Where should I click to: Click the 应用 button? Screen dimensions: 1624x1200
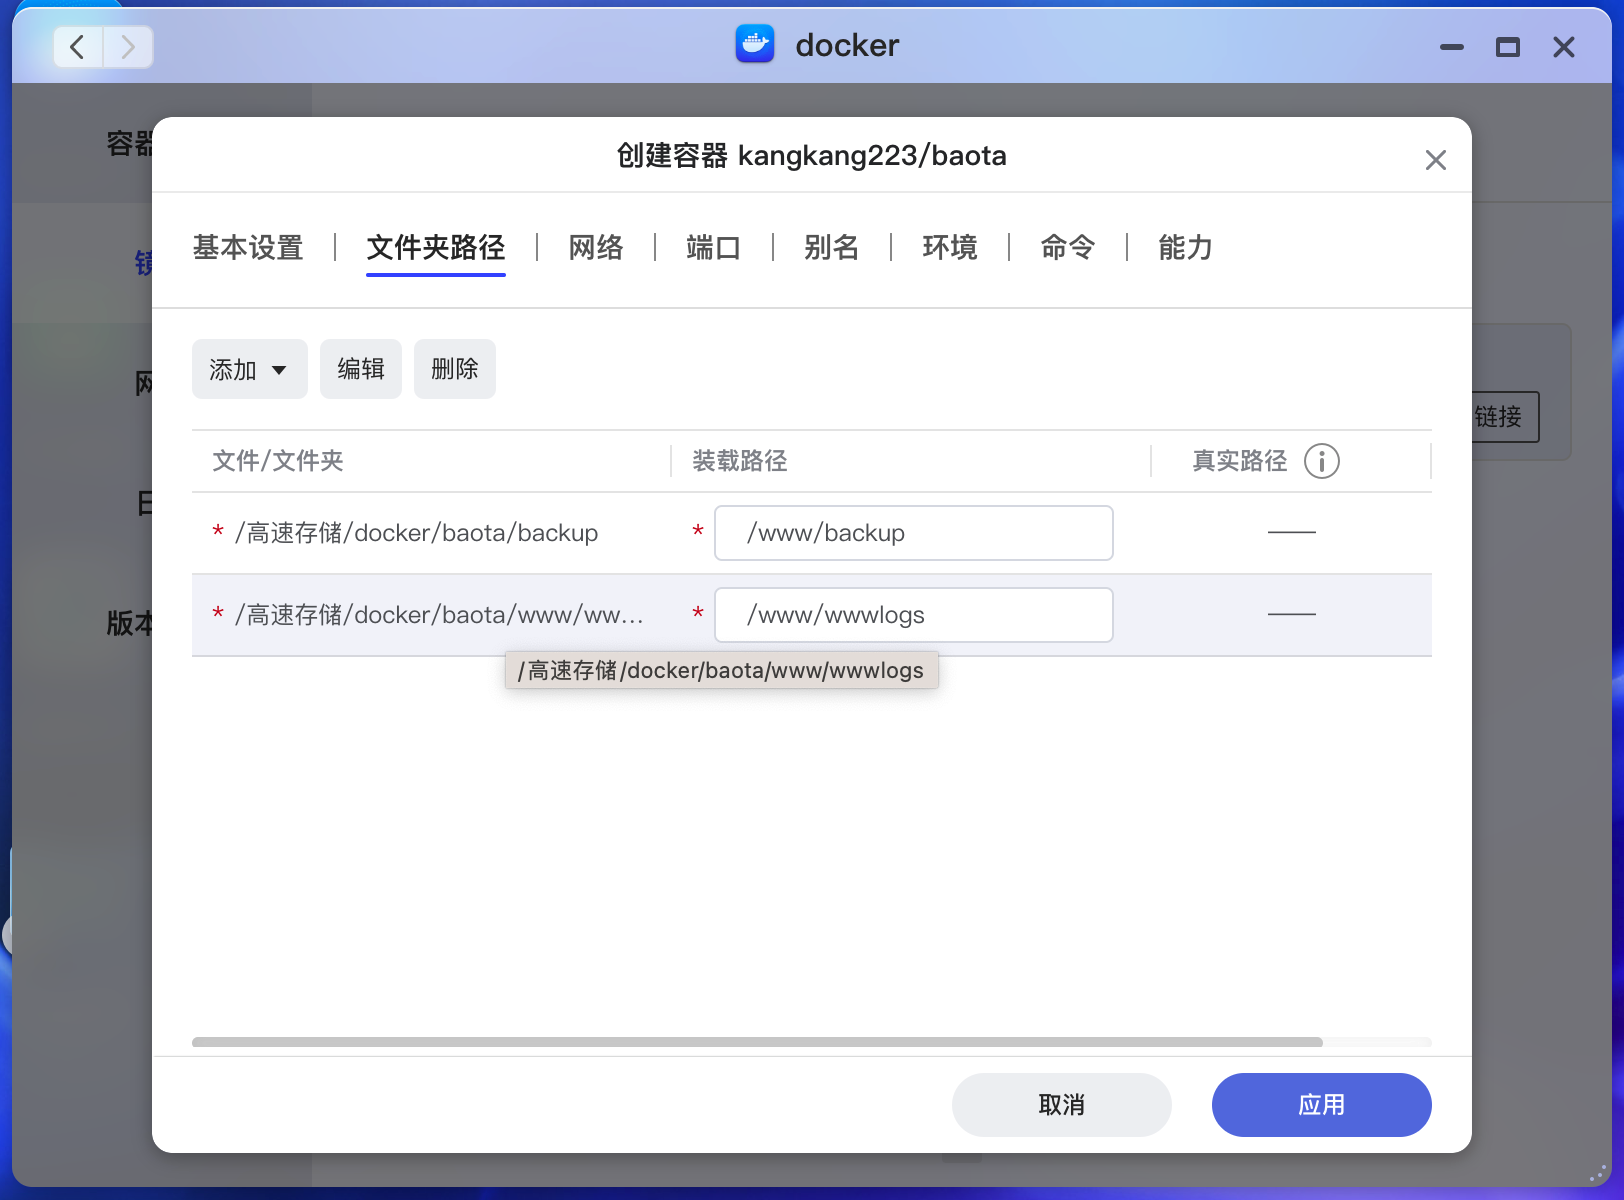click(x=1322, y=1105)
